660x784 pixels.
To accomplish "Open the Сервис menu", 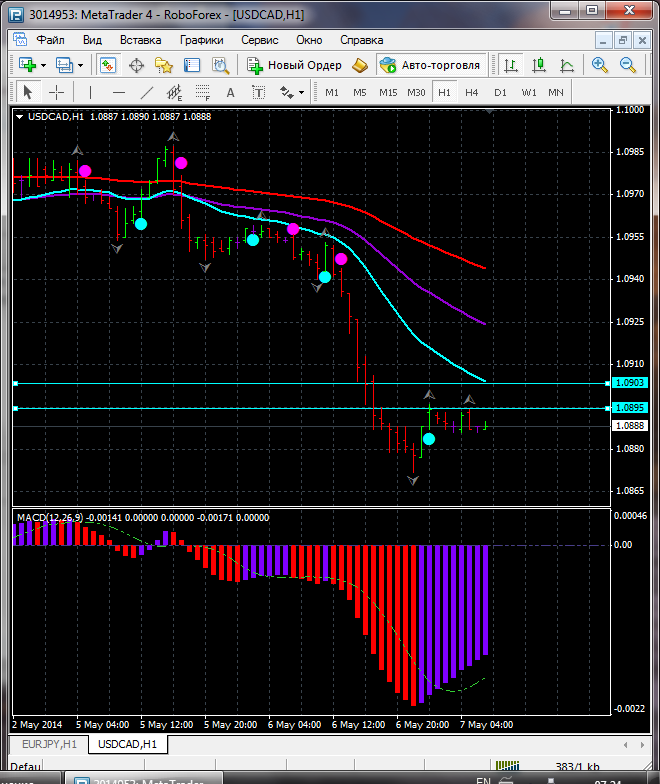I will coord(261,40).
